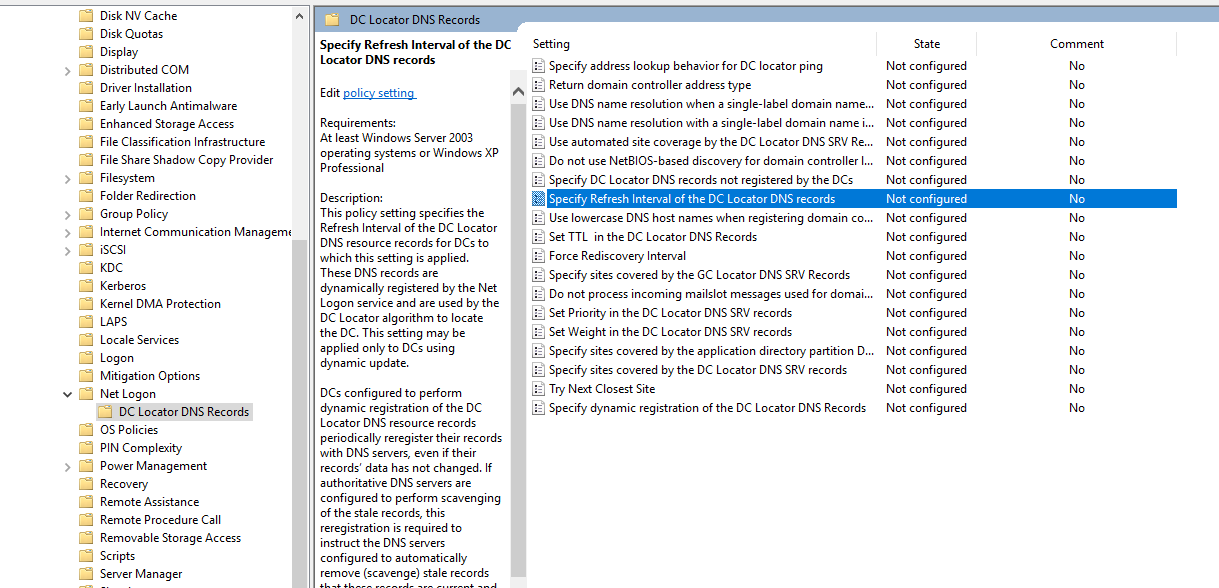The width and height of the screenshot is (1219, 588).
Task: Select the LAPS folder in the tree
Action: [x=116, y=321]
